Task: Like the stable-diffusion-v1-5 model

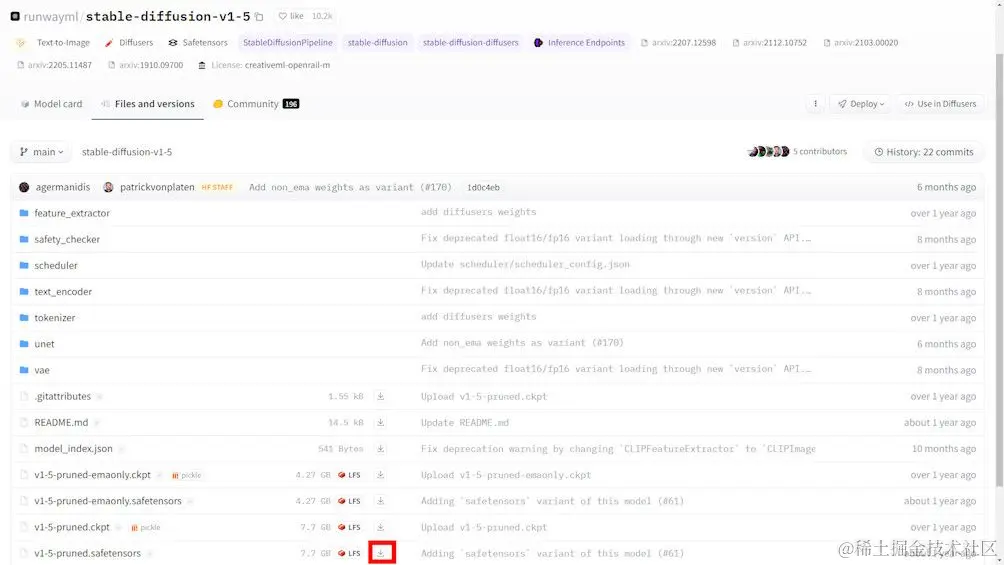Action: tap(291, 16)
